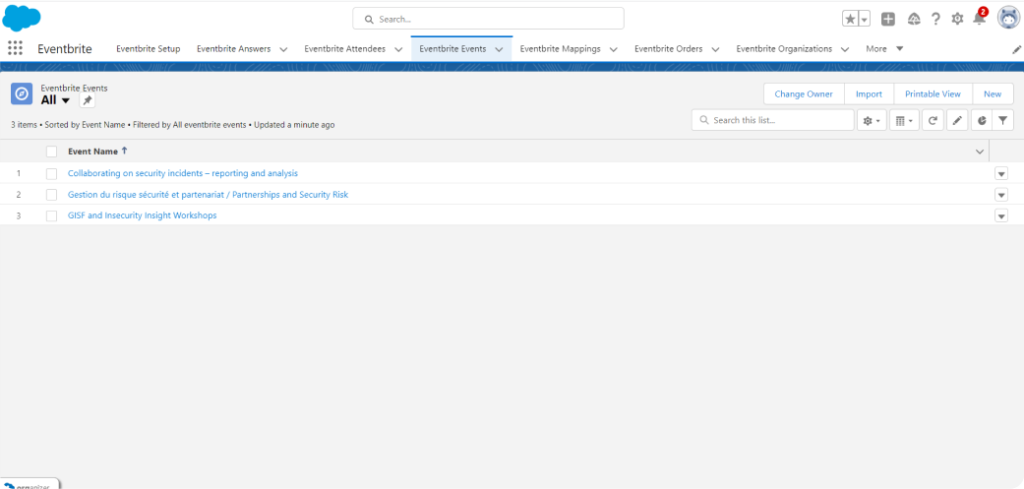Switch to Eventbrite Mappings tab

[560, 49]
